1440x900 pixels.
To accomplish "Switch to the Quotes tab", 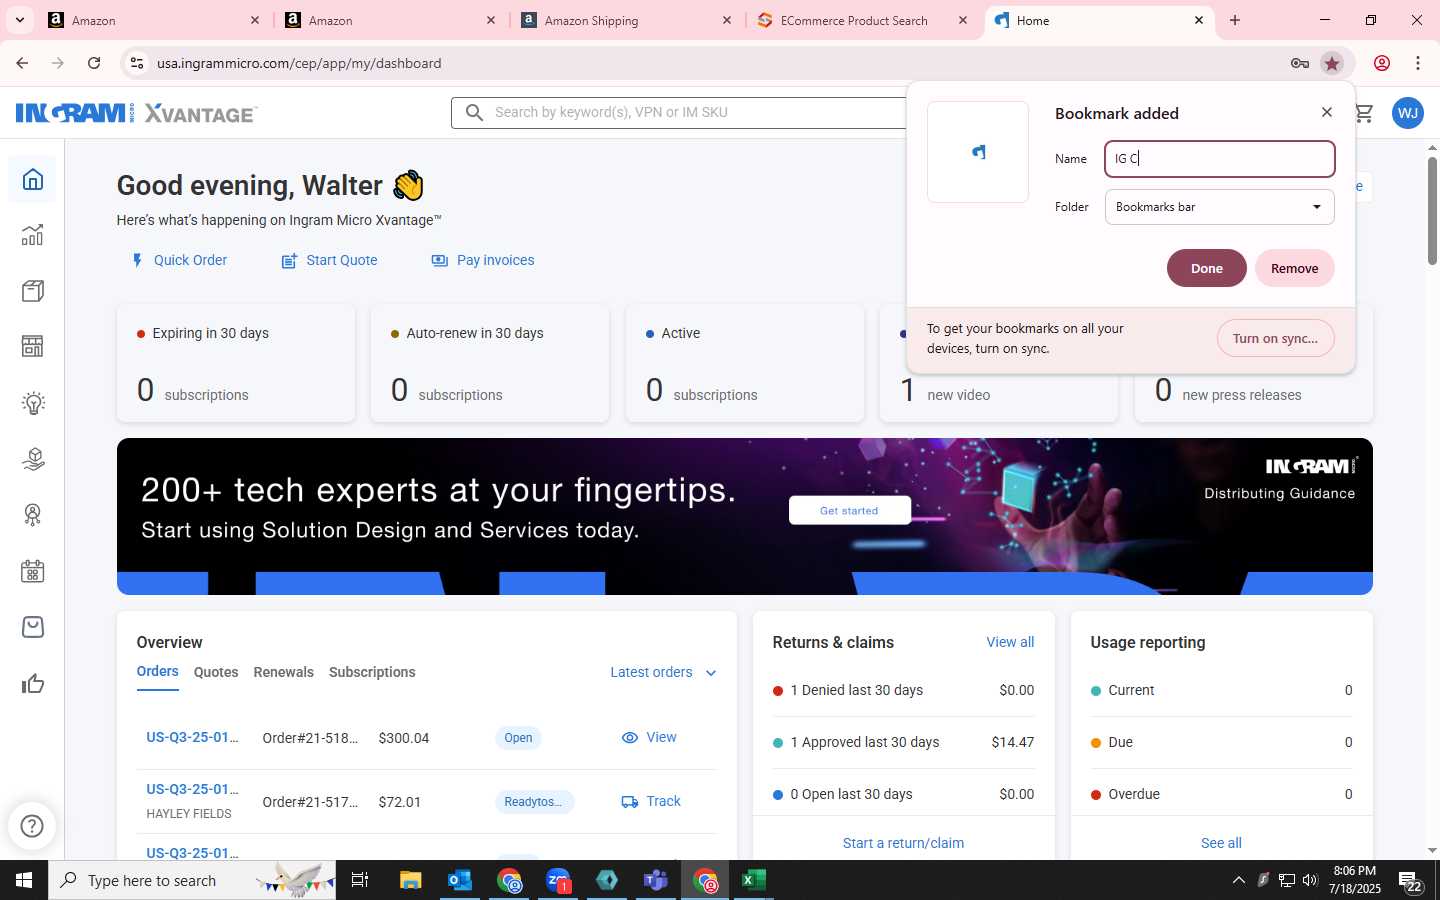I will point(216,672).
